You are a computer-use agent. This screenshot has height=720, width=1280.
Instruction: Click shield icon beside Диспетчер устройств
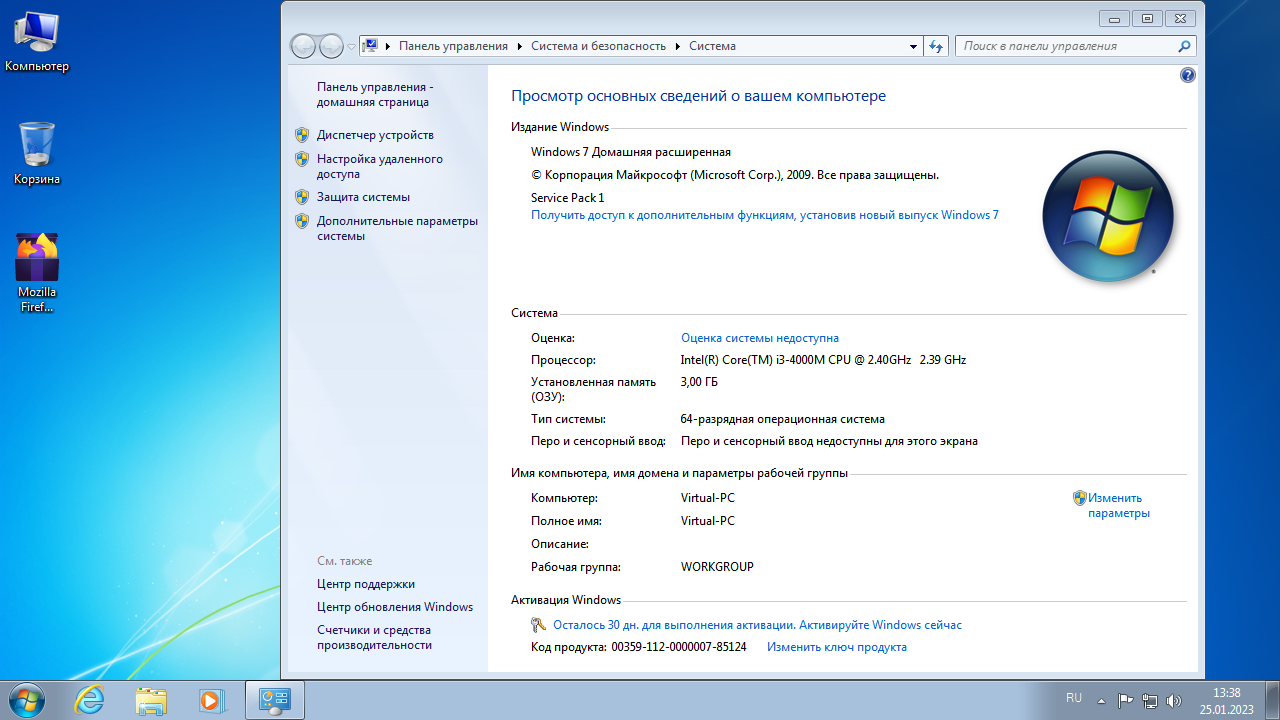[x=302, y=135]
